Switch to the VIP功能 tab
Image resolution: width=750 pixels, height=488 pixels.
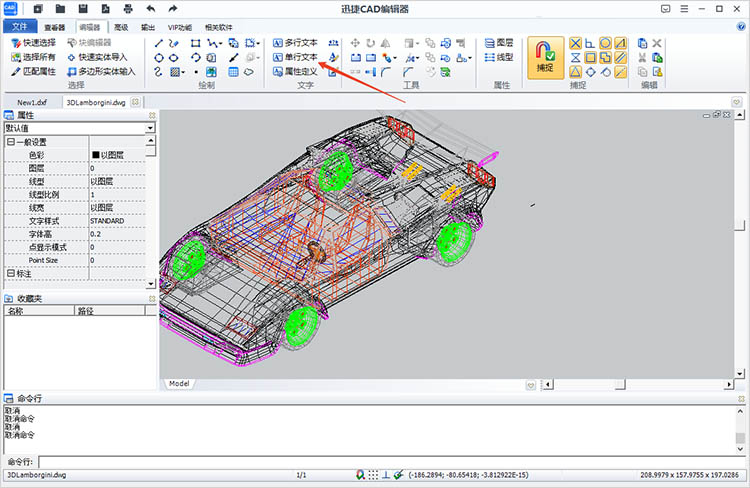click(x=180, y=27)
